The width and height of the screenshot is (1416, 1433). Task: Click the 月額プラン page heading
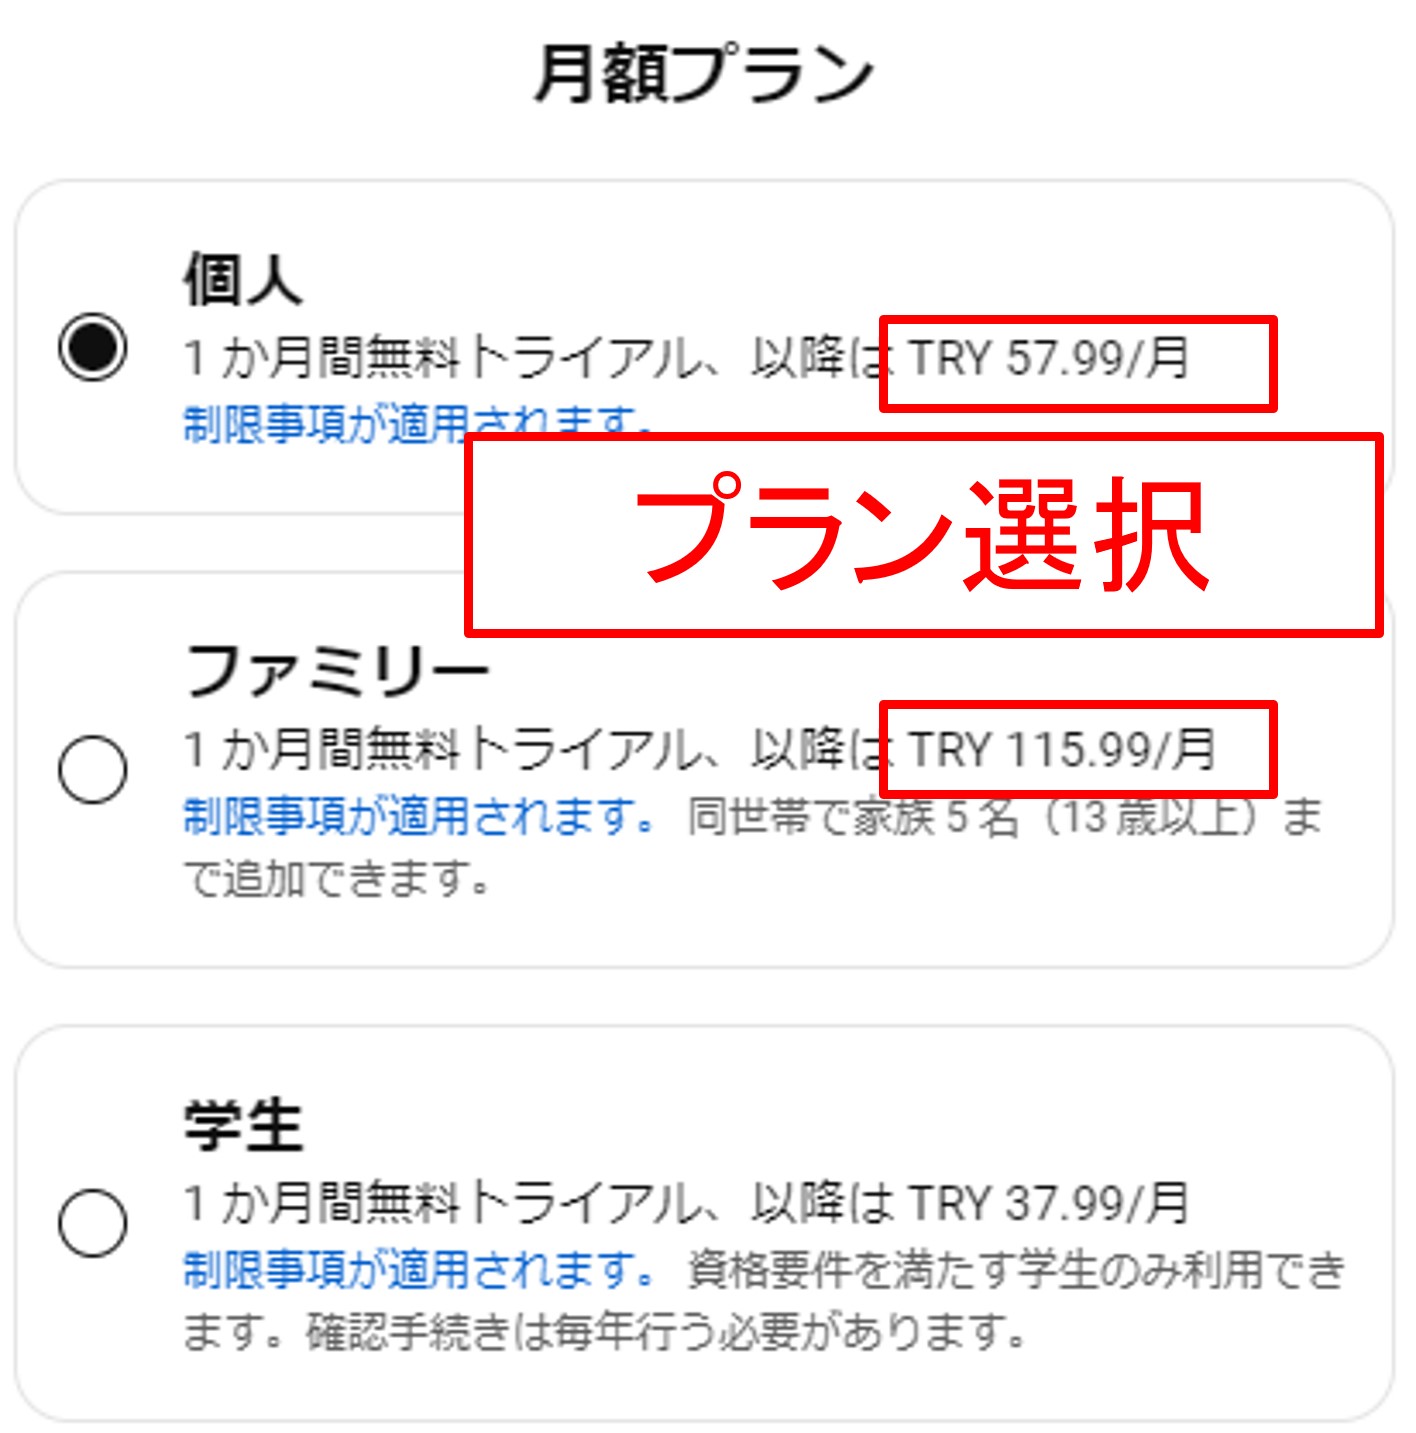pos(705,68)
